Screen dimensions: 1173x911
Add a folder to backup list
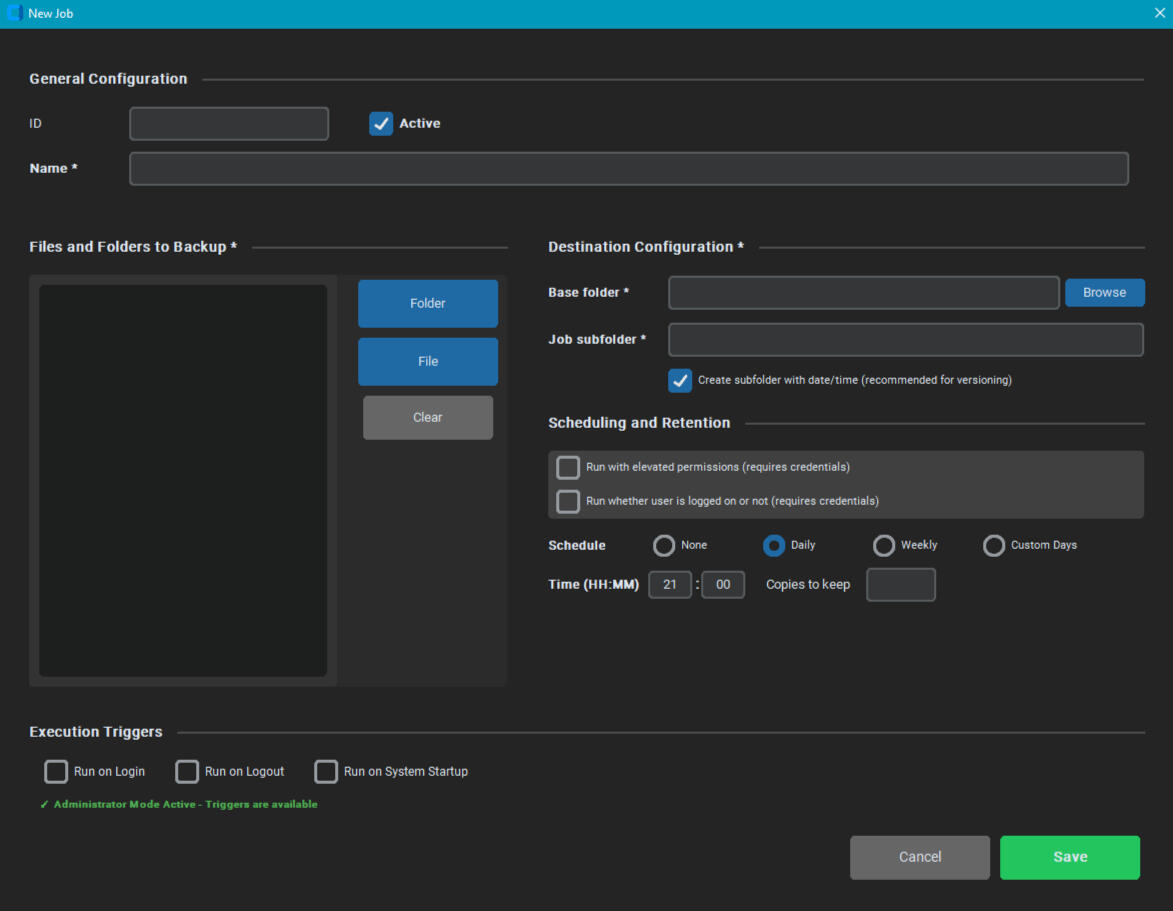pyautogui.click(x=427, y=304)
